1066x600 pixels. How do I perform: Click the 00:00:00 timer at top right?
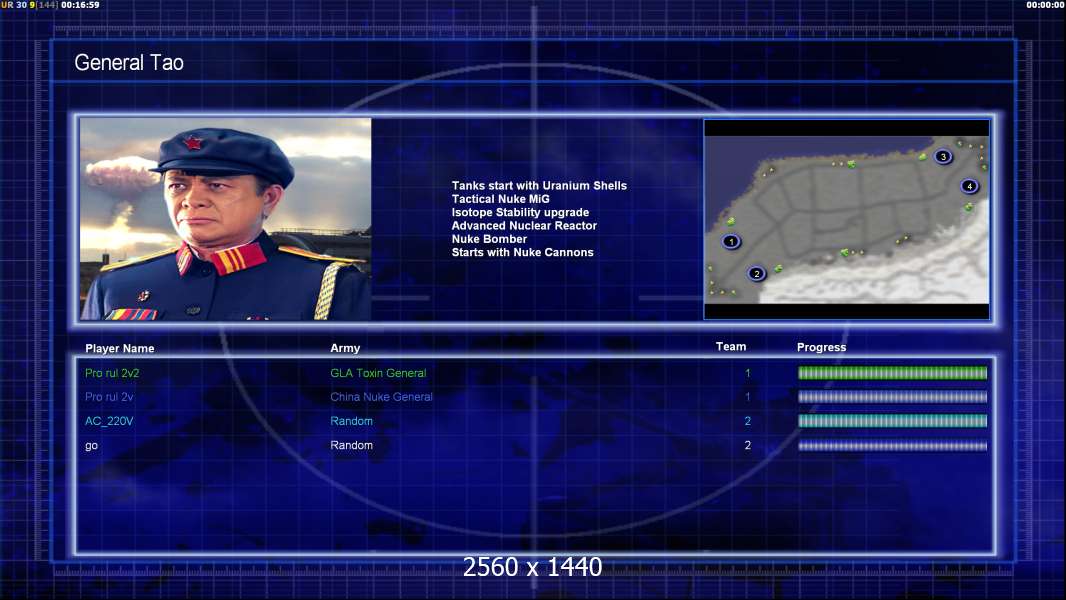[1046, 5]
